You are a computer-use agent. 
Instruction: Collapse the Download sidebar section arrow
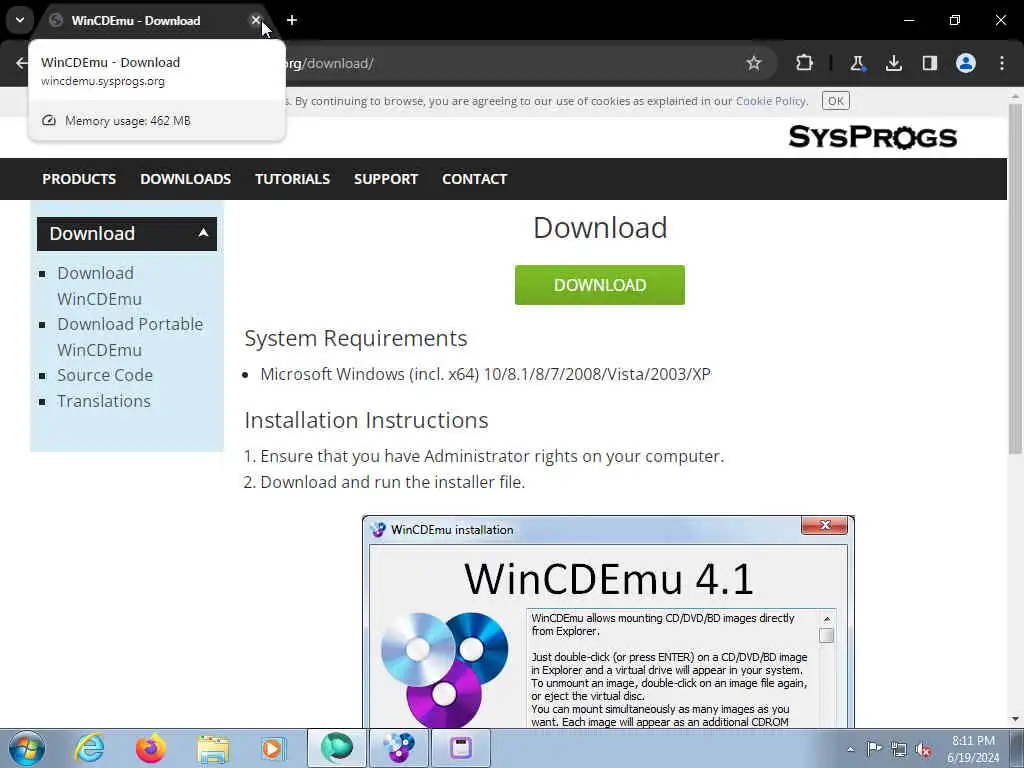pos(203,232)
